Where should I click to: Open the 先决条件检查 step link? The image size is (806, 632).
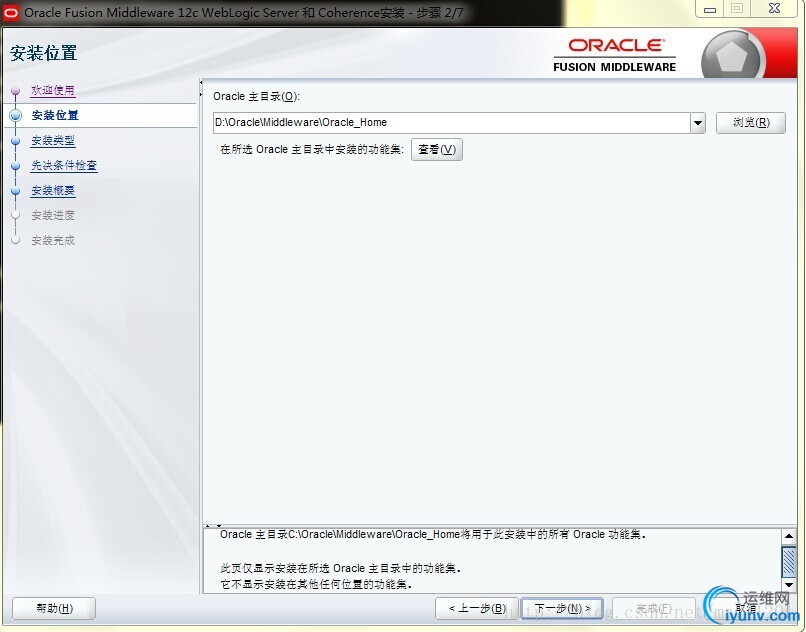pos(64,165)
